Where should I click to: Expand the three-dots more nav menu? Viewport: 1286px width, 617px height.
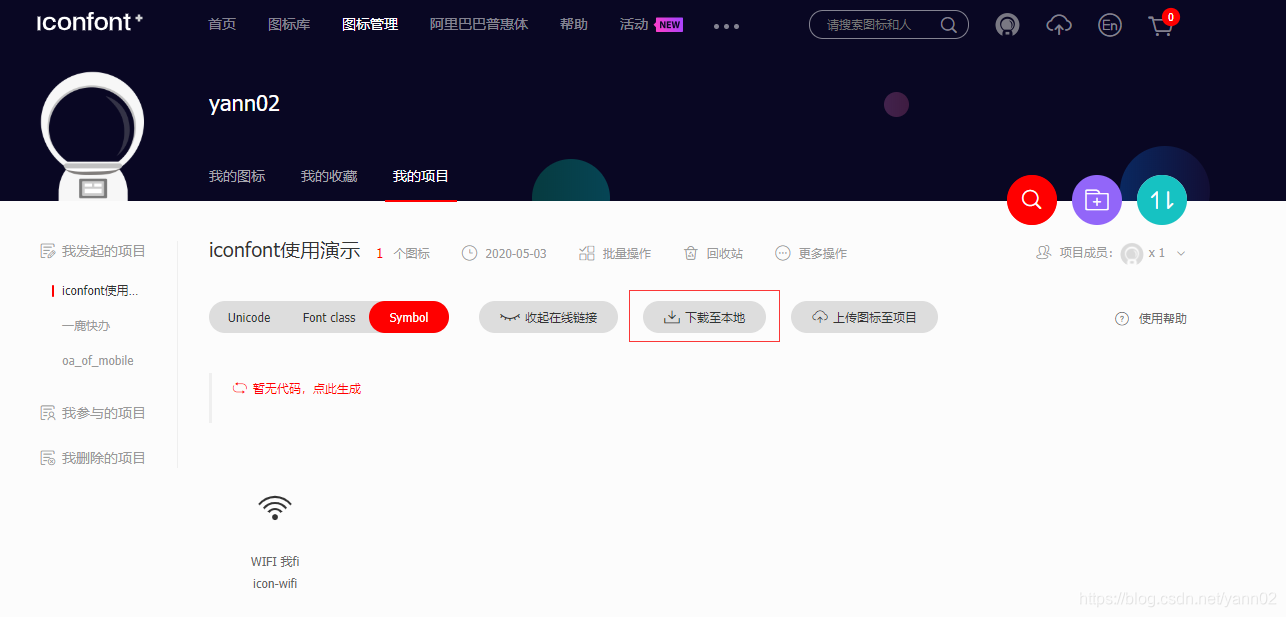pos(727,26)
